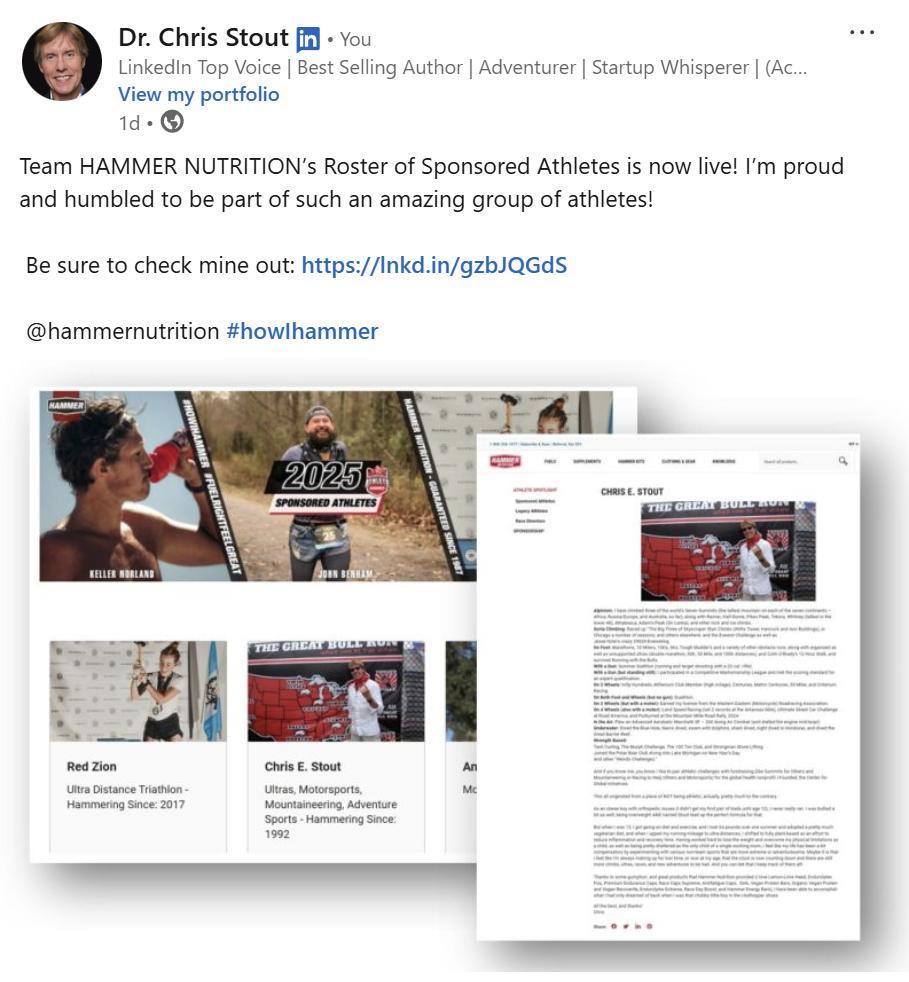Screen dimensions: 909x982
Task: Click the magnifier search icon in the Hammer page
Action: click(x=843, y=461)
